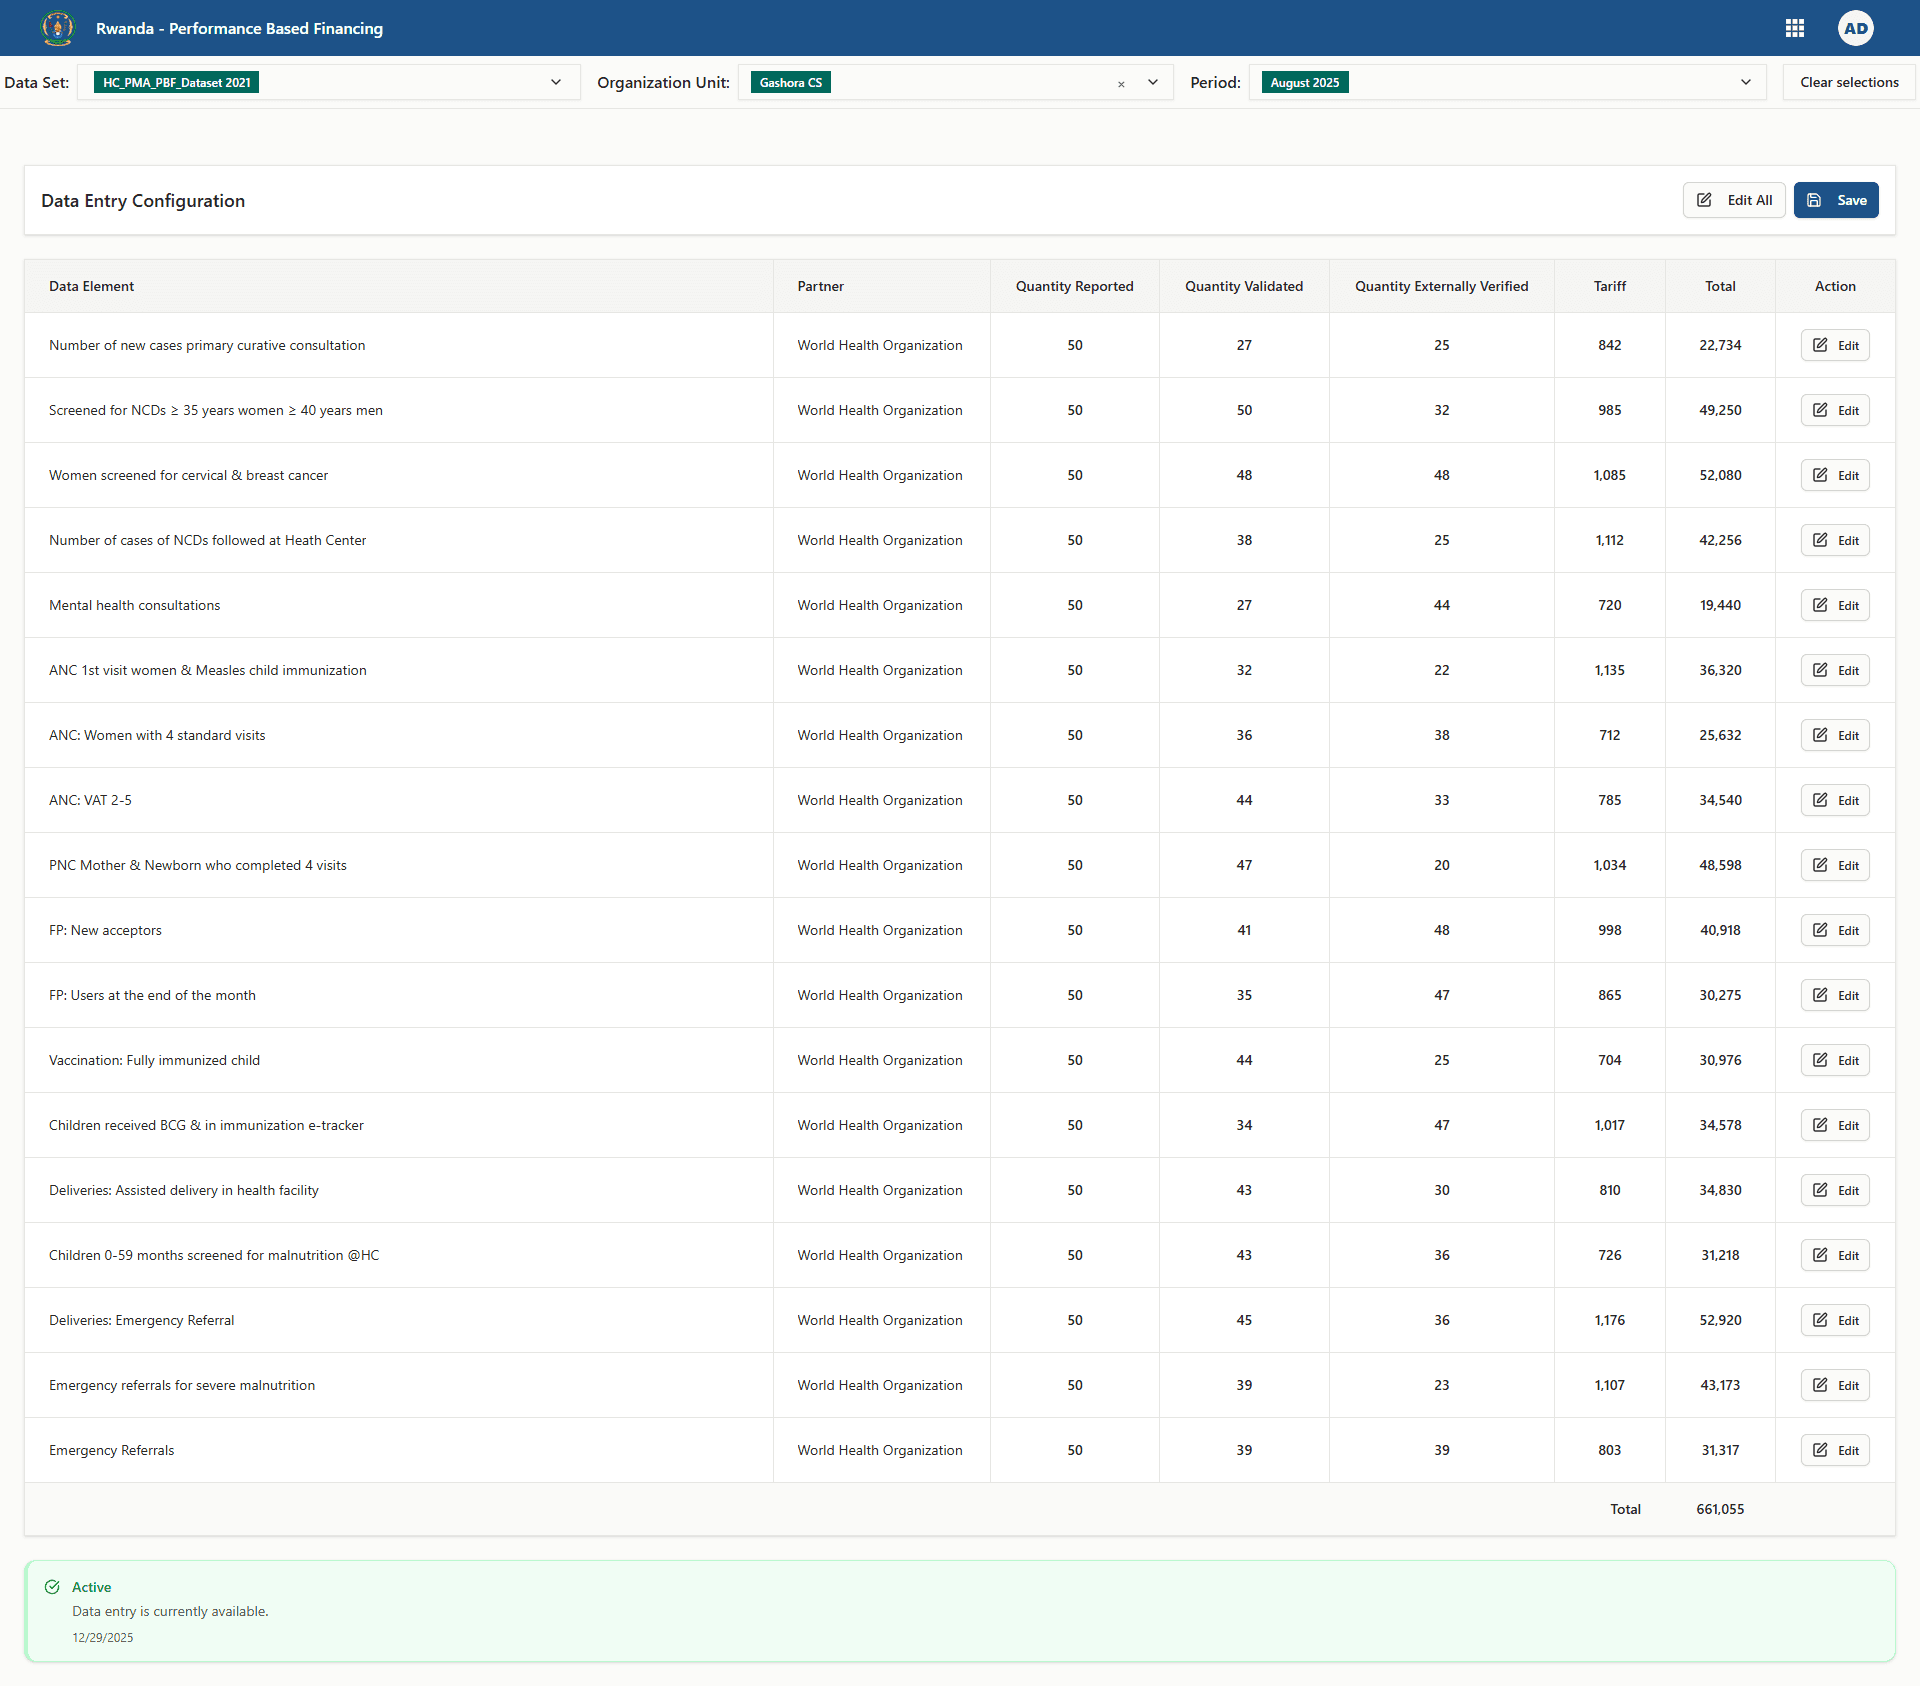Edit the Mental health consultations row
1920x1686 pixels.
1834,605
